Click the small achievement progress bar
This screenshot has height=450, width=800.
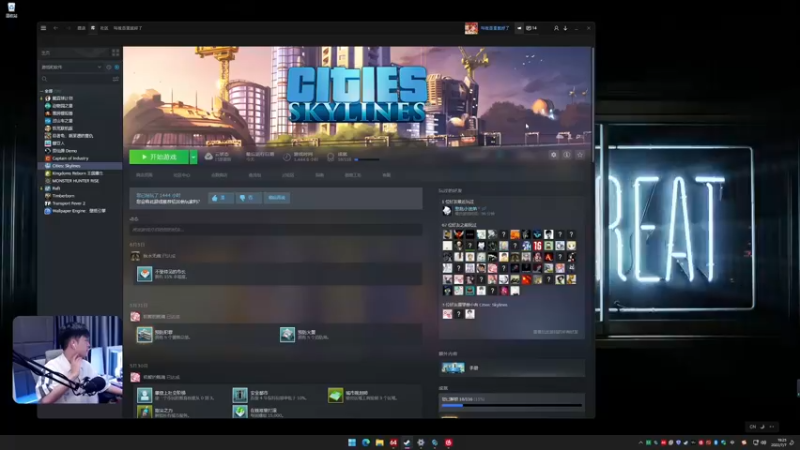[x=367, y=159]
